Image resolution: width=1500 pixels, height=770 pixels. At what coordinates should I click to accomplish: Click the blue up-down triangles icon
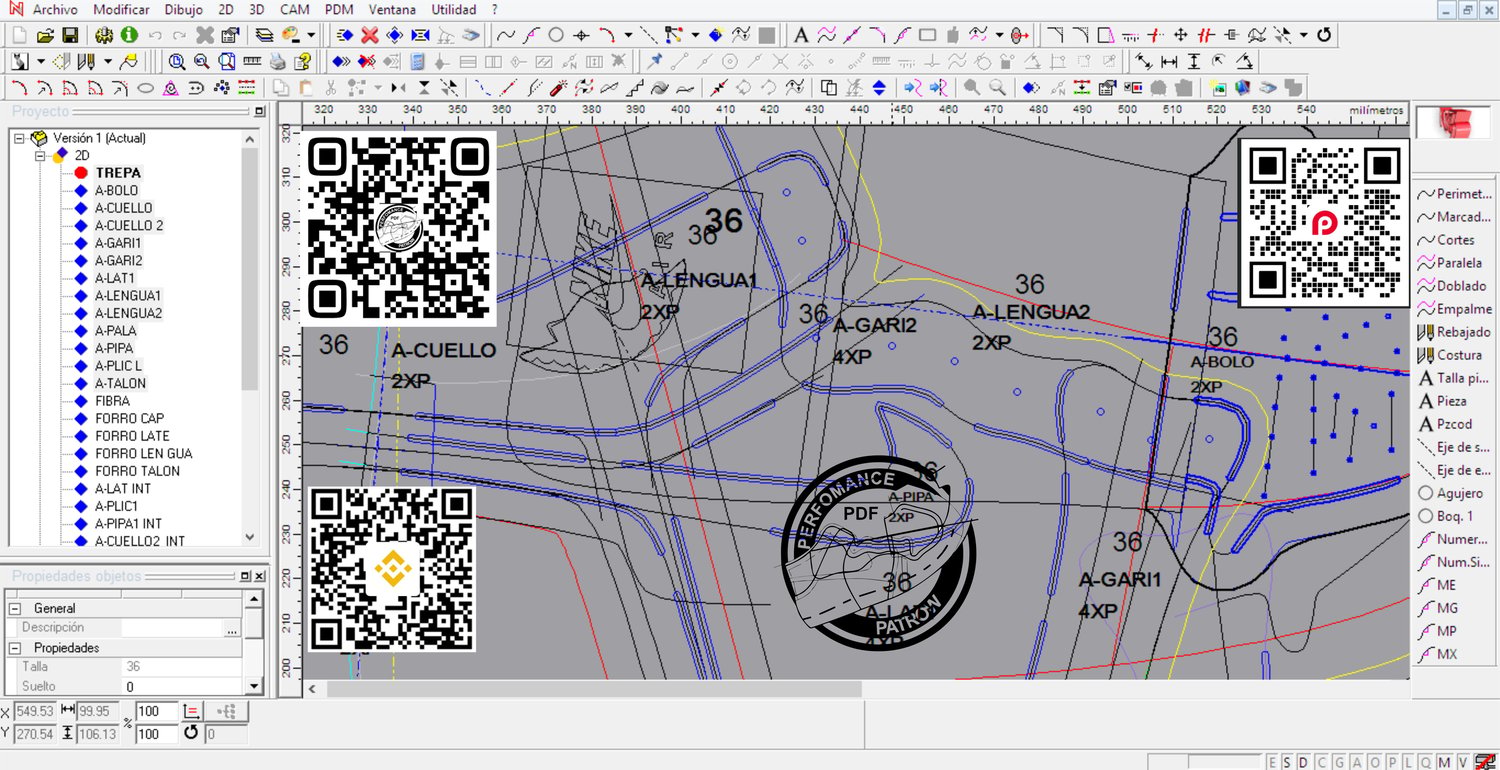click(879, 88)
